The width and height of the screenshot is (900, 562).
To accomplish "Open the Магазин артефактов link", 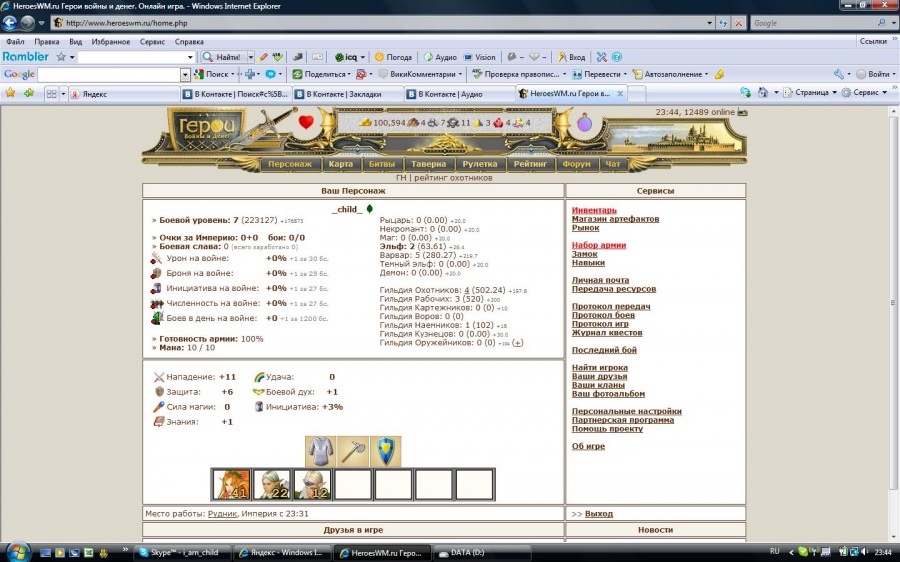I will (x=615, y=219).
